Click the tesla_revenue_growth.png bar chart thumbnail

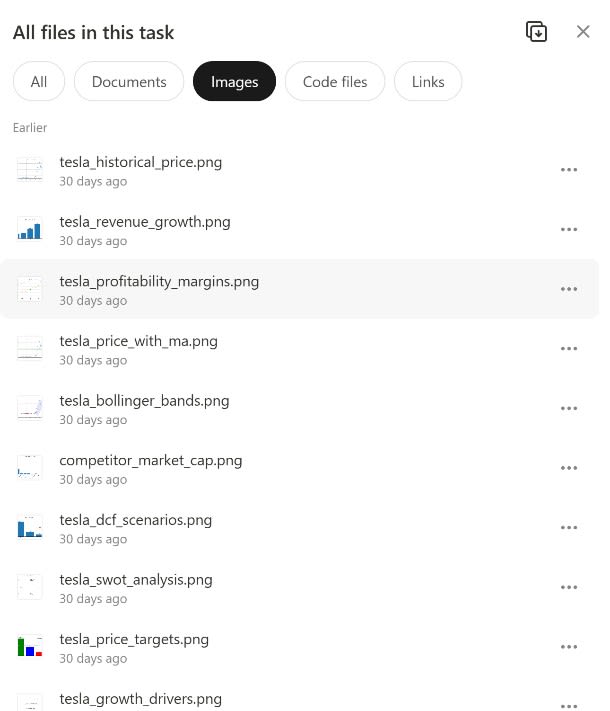click(x=30, y=229)
